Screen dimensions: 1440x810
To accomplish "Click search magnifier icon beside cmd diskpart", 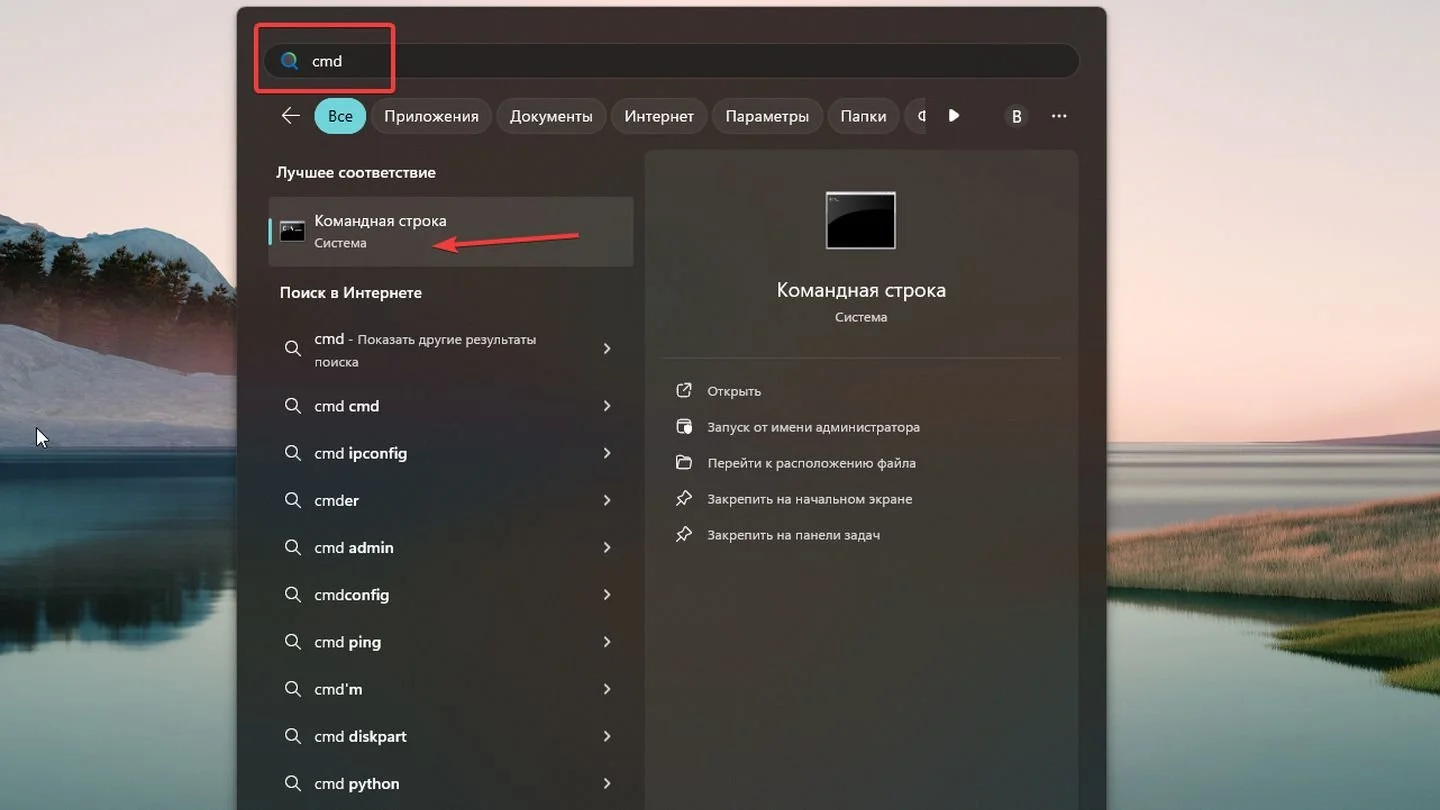I will [x=293, y=736].
